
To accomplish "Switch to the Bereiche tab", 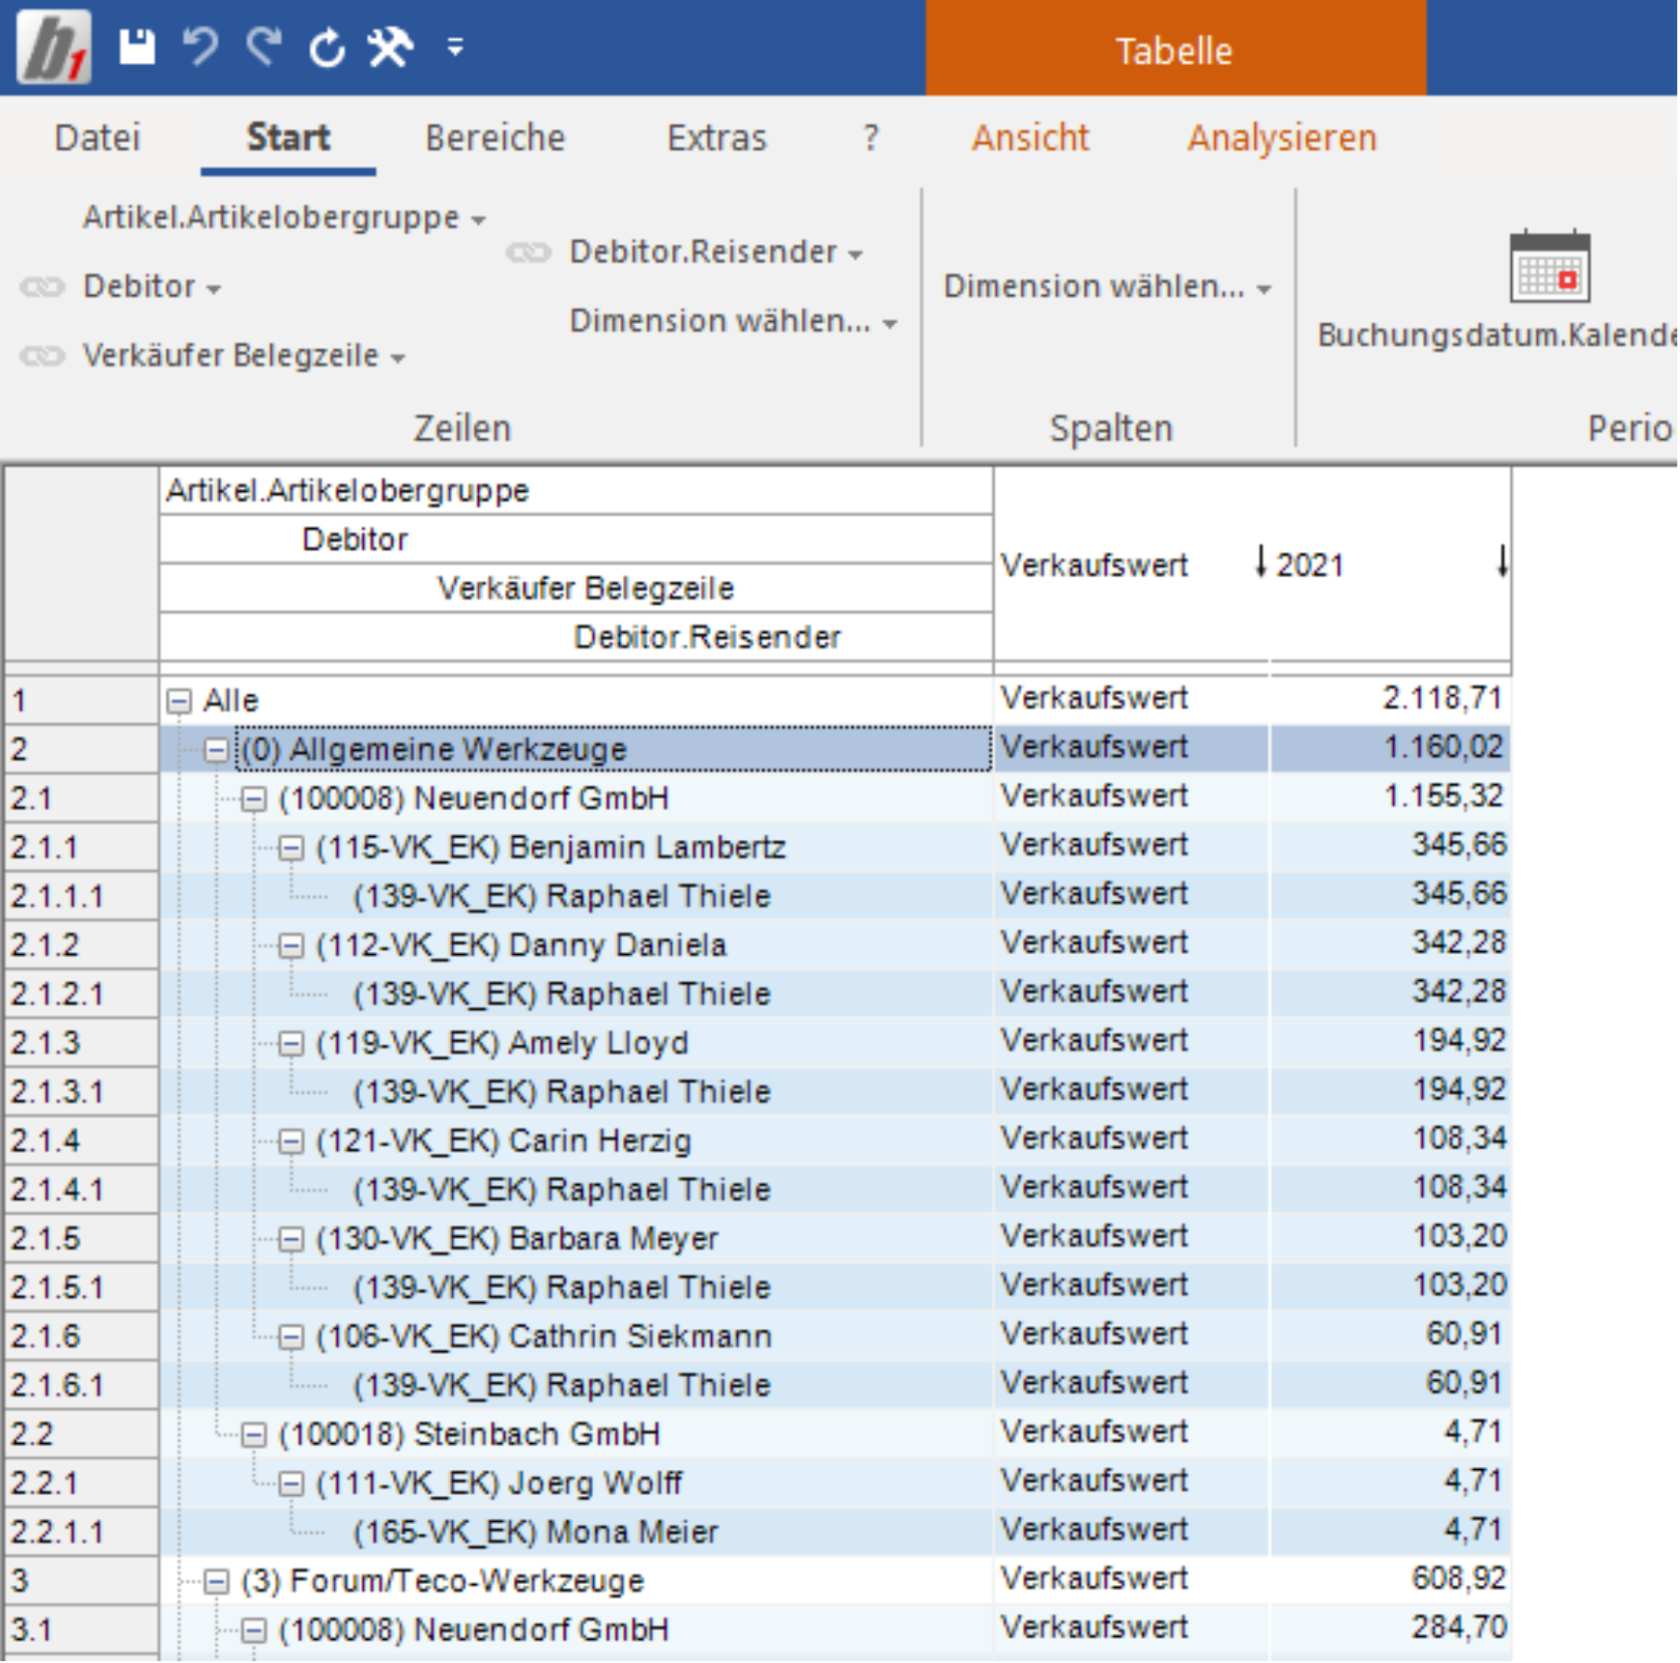I will (x=495, y=138).
